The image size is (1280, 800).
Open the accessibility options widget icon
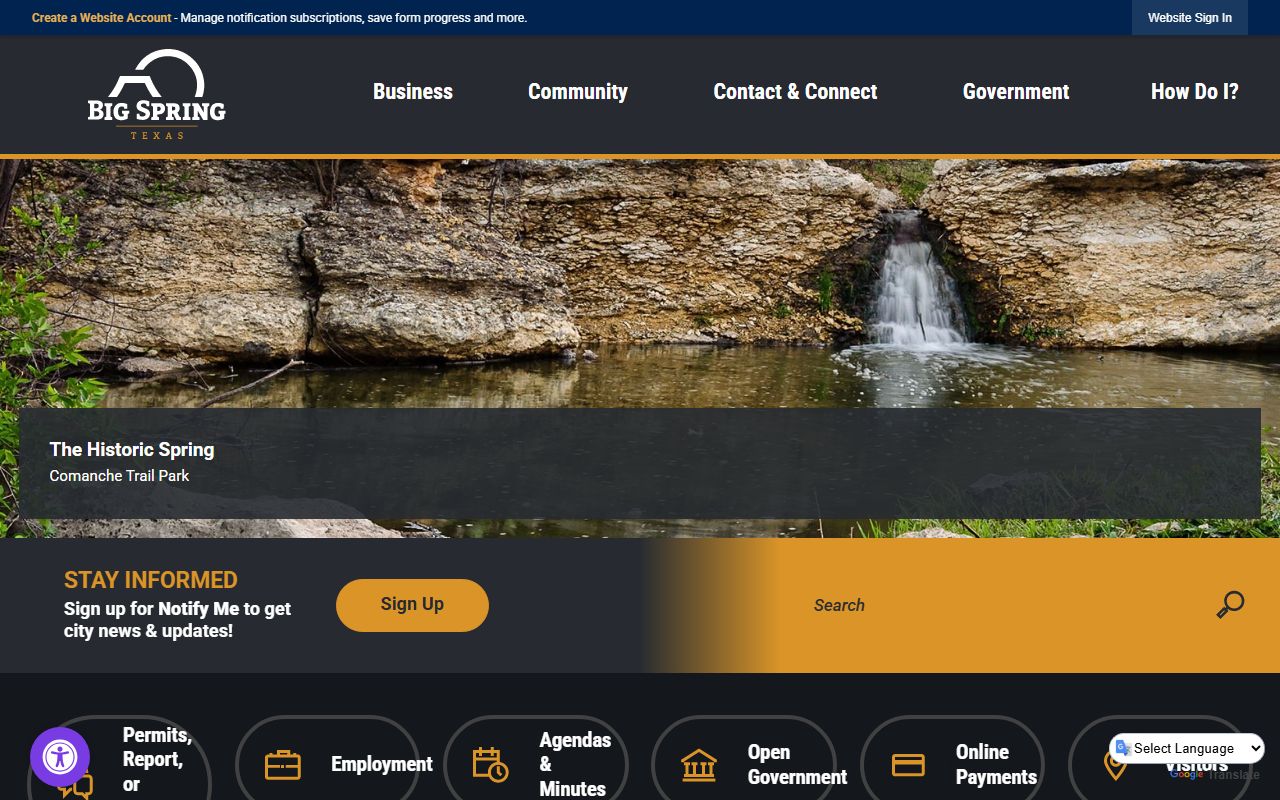[60, 757]
